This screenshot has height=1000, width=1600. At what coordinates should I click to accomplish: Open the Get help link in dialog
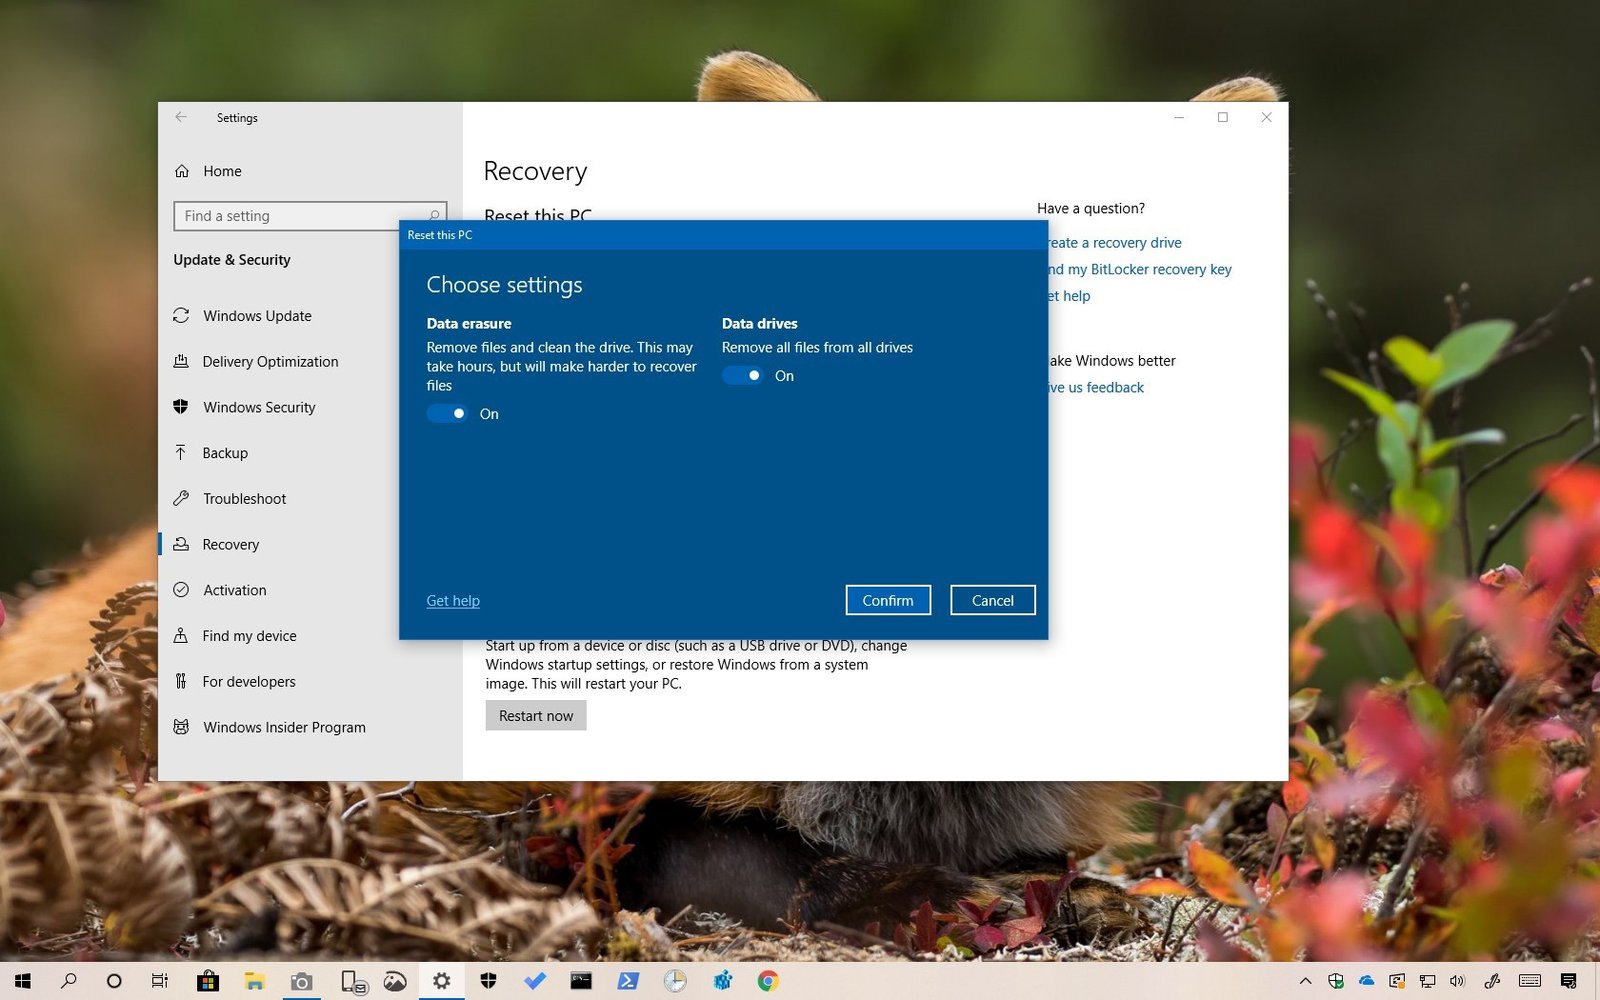point(453,601)
